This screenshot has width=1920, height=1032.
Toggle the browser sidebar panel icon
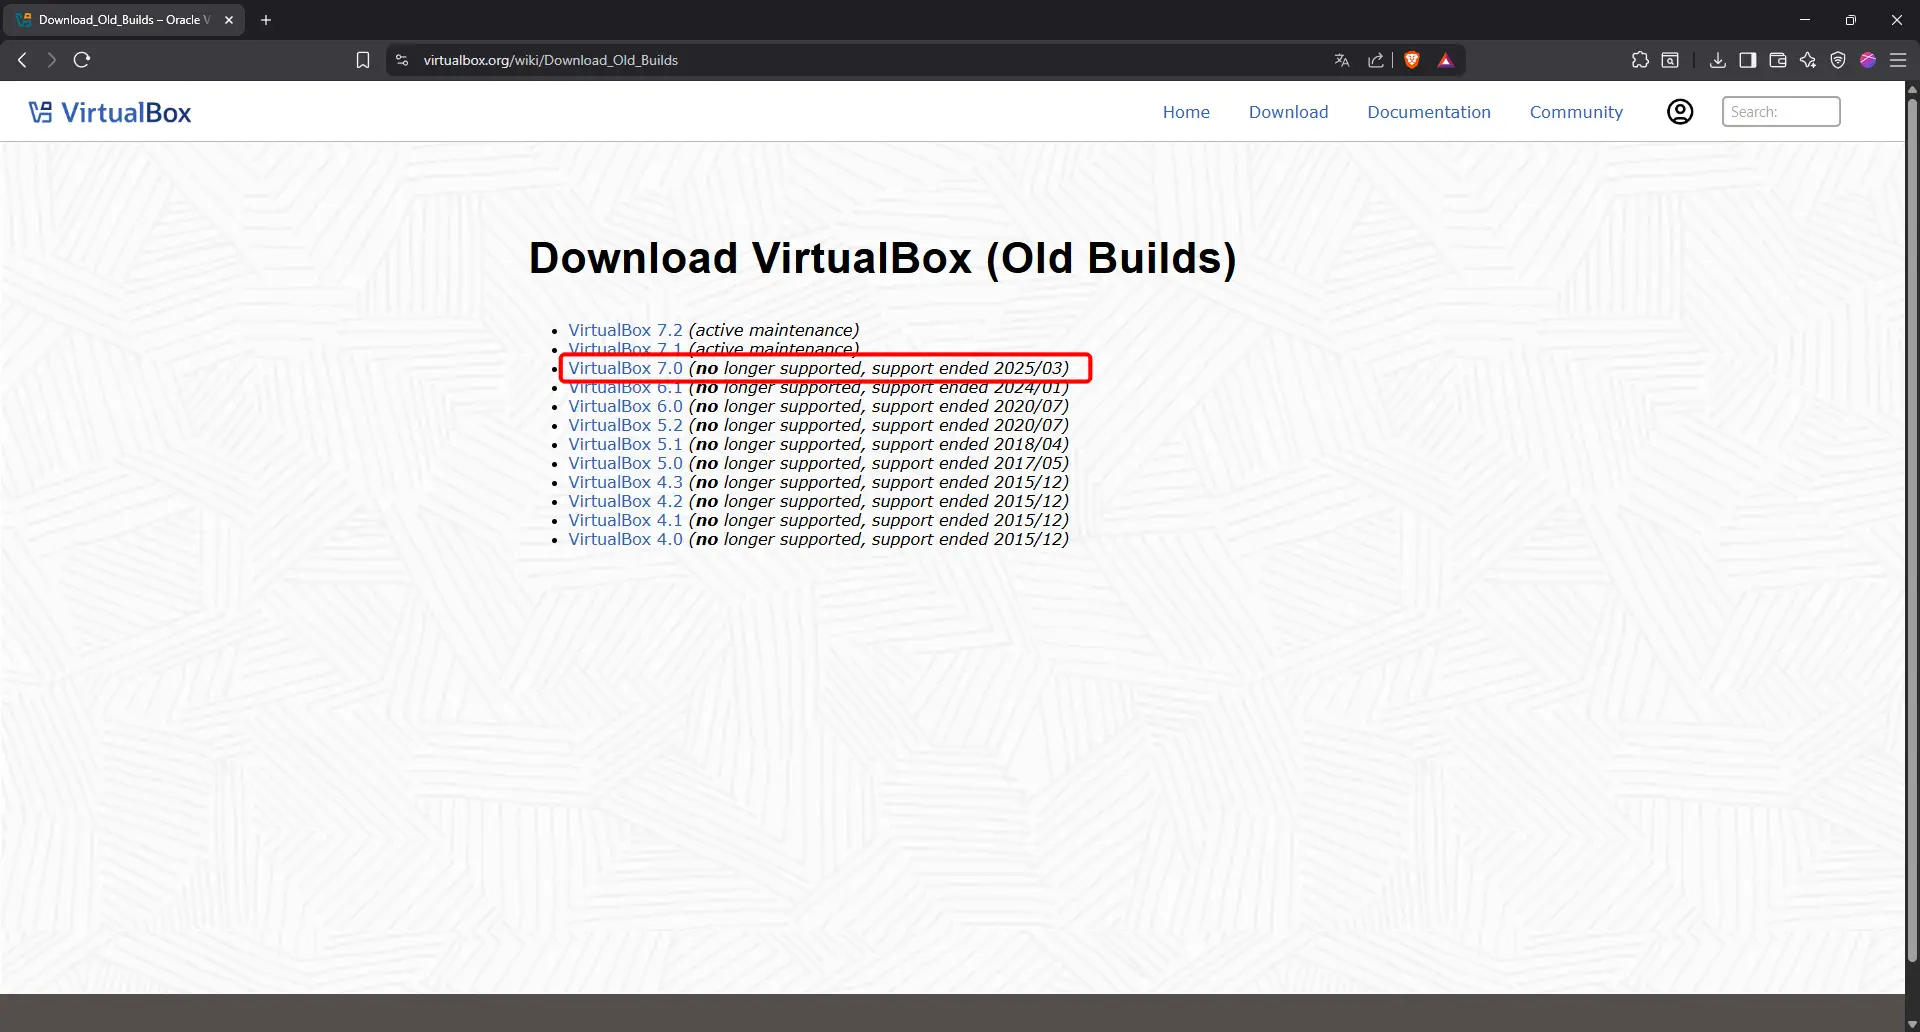pyautogui.click(x=1747, y=60)
